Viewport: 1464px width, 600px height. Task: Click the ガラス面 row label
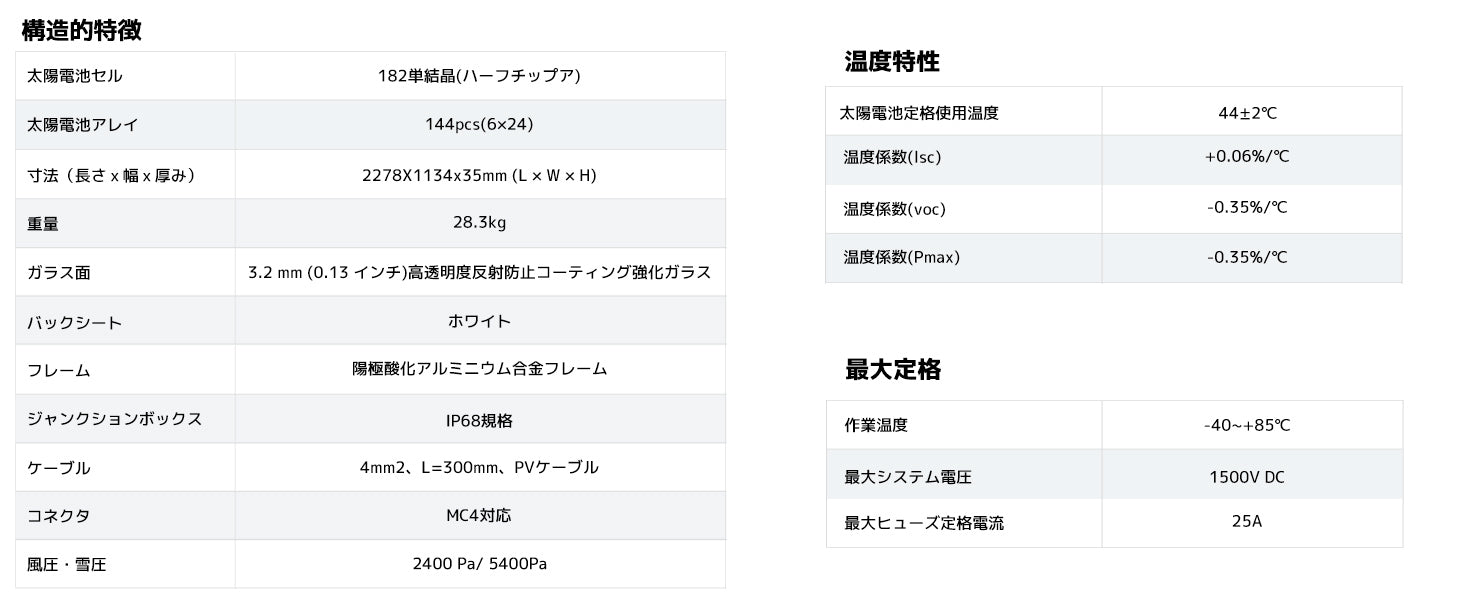tap(59, 272)
